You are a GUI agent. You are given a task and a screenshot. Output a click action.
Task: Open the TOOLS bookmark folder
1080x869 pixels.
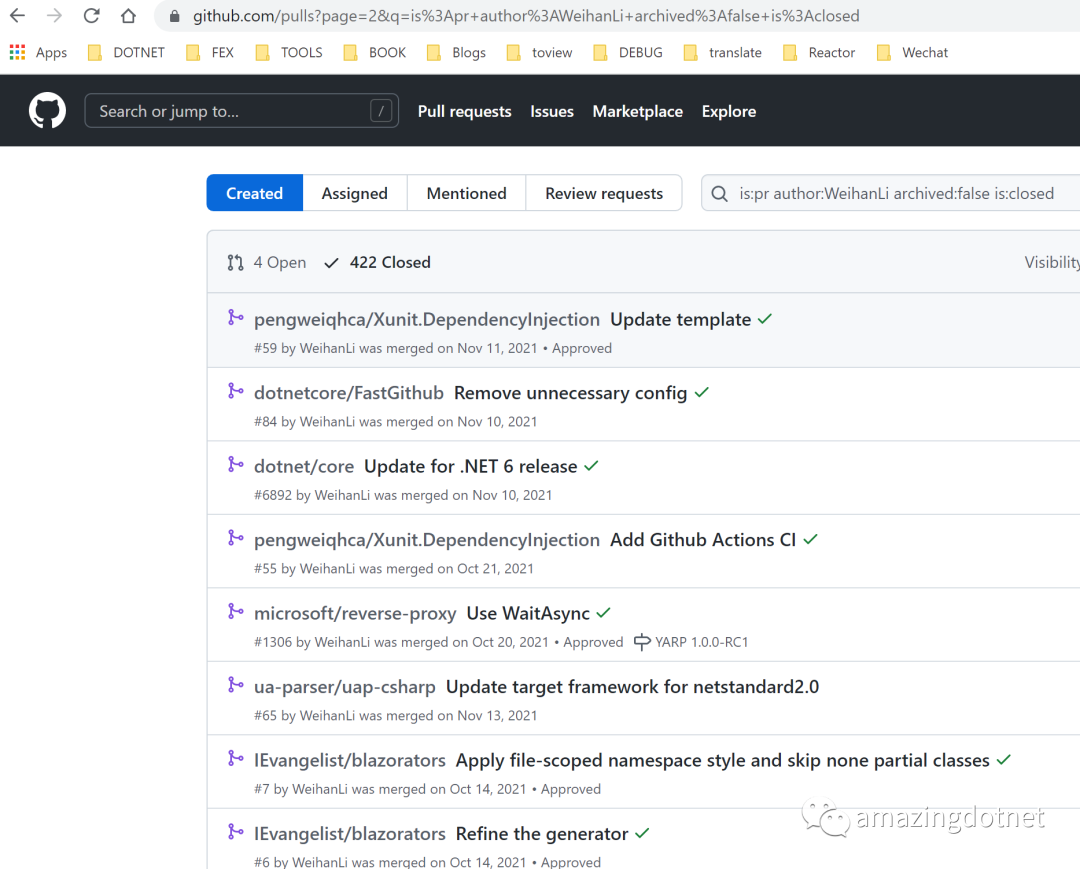tap(289, 52)
